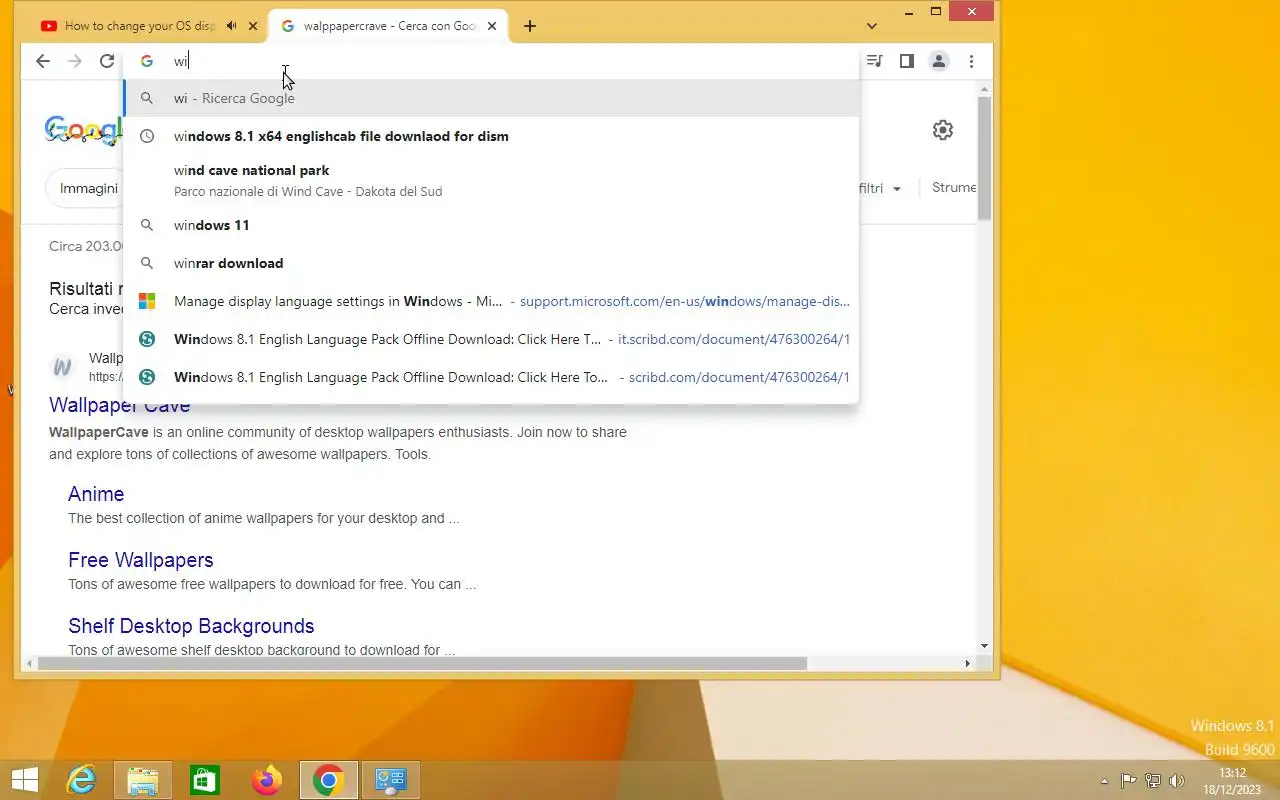
Task: Open Chrome three-dot menu
Action: point(971,61)
